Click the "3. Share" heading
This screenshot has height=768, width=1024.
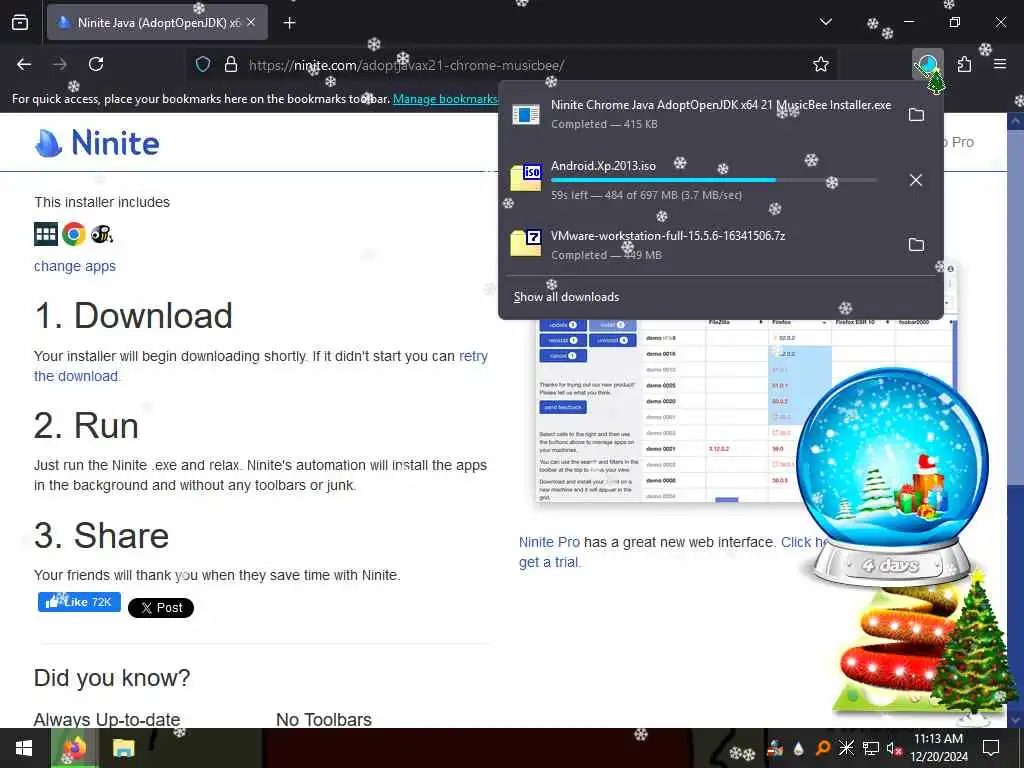coord(101,536)
